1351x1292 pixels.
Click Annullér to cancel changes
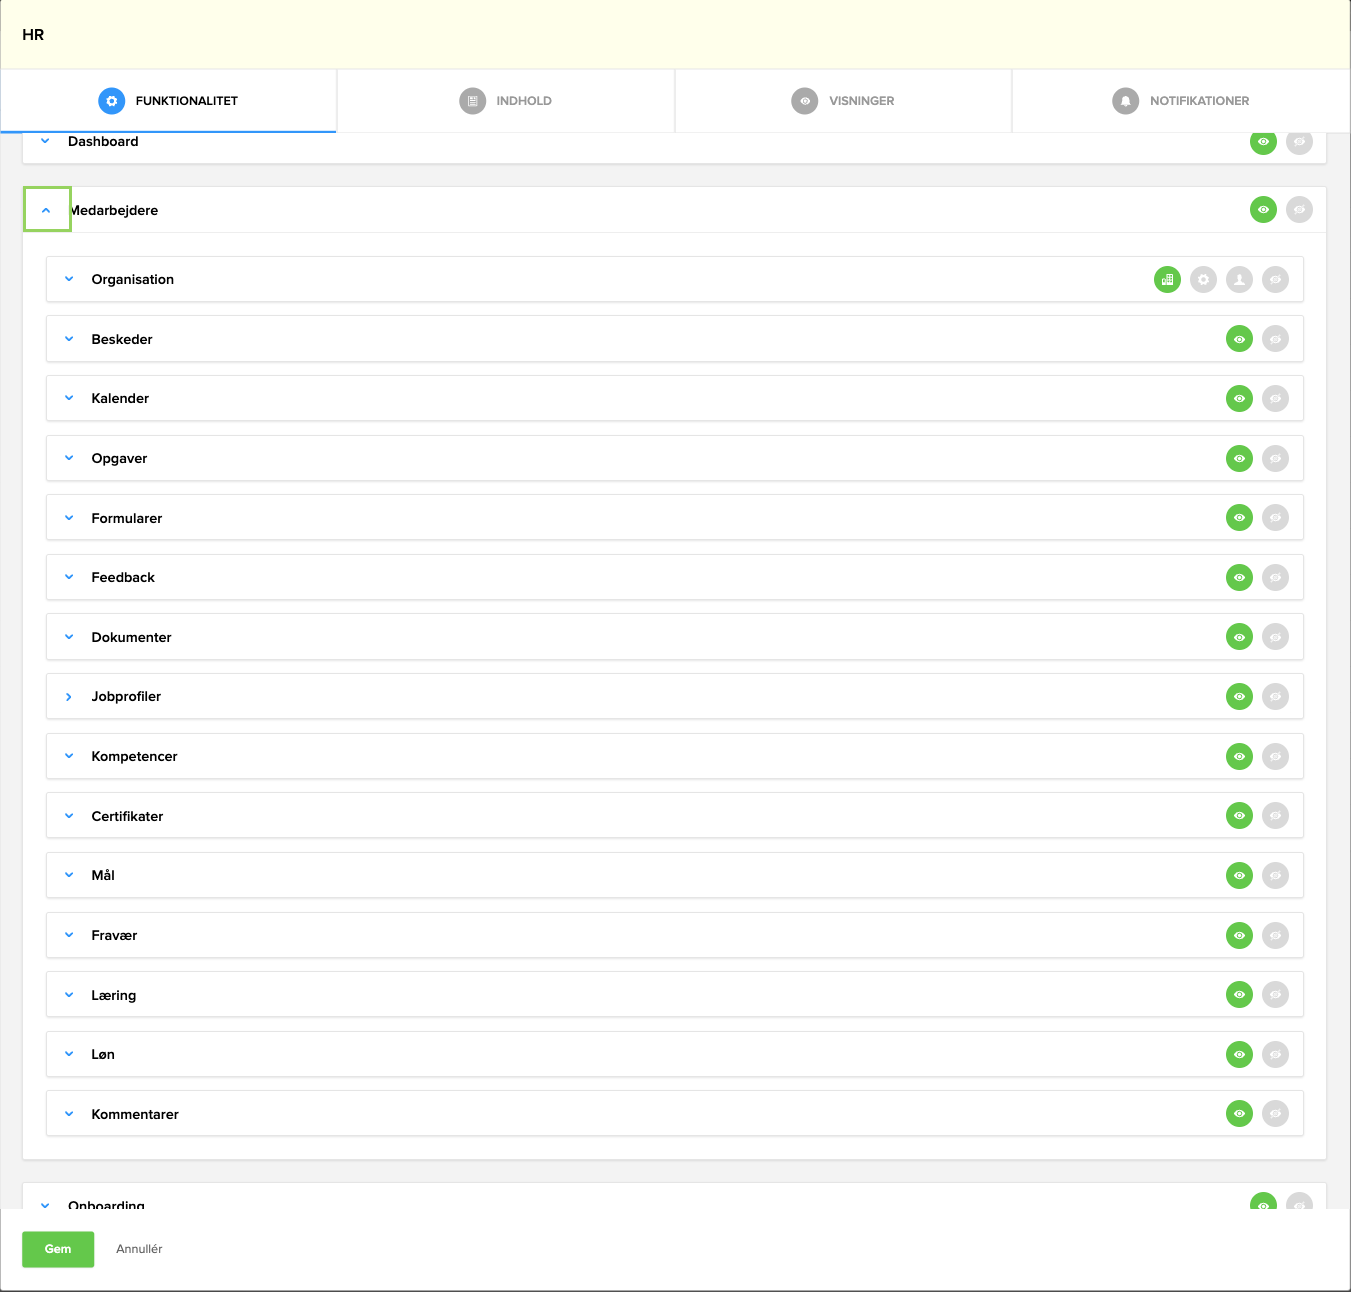[139, 1249]
